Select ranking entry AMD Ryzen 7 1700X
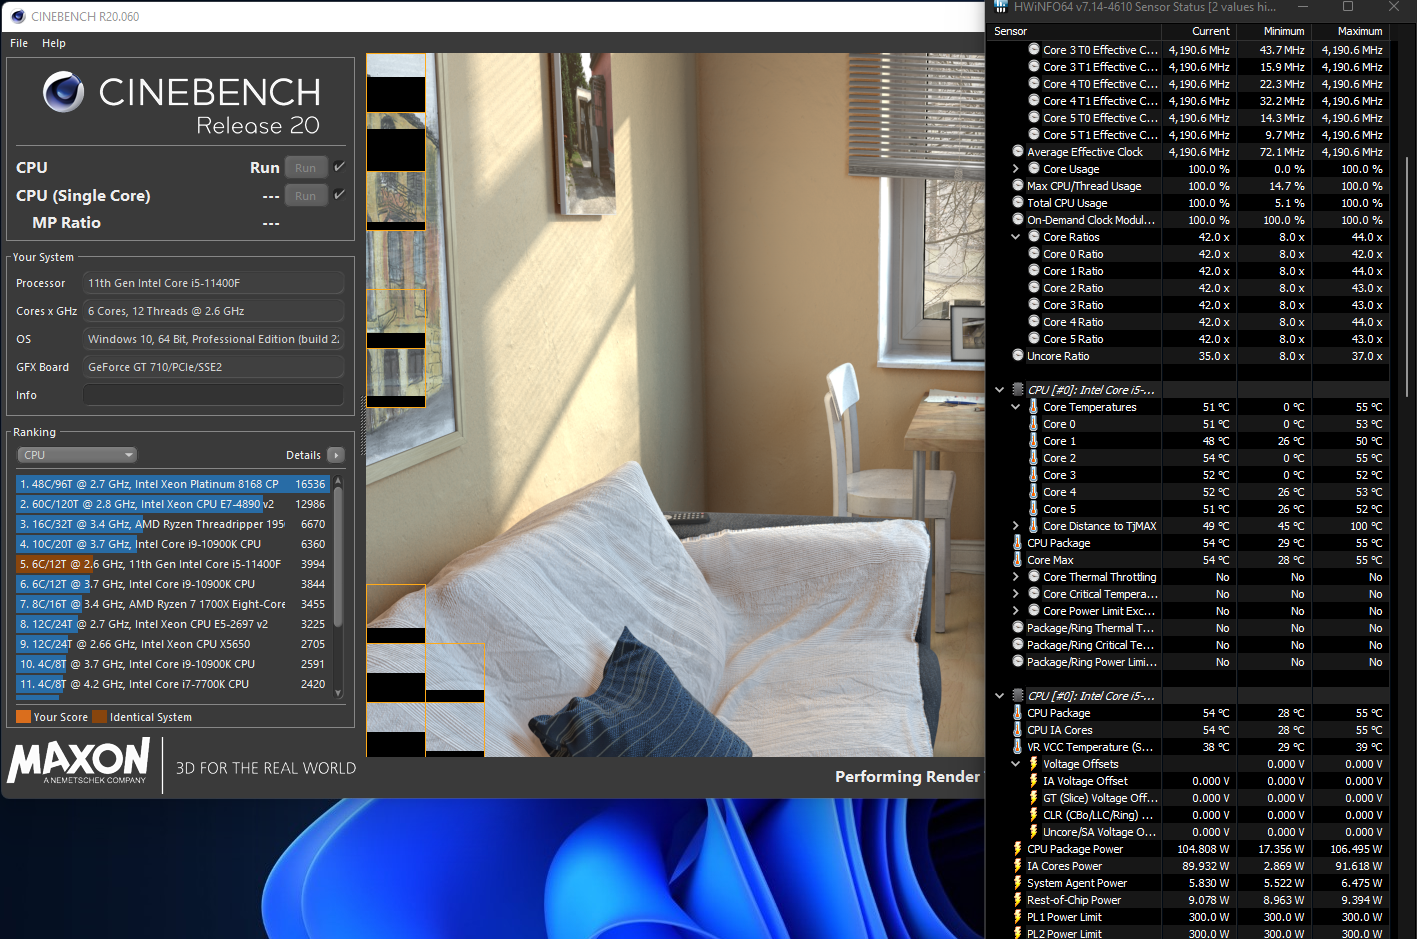 click(x=173, y=604)
